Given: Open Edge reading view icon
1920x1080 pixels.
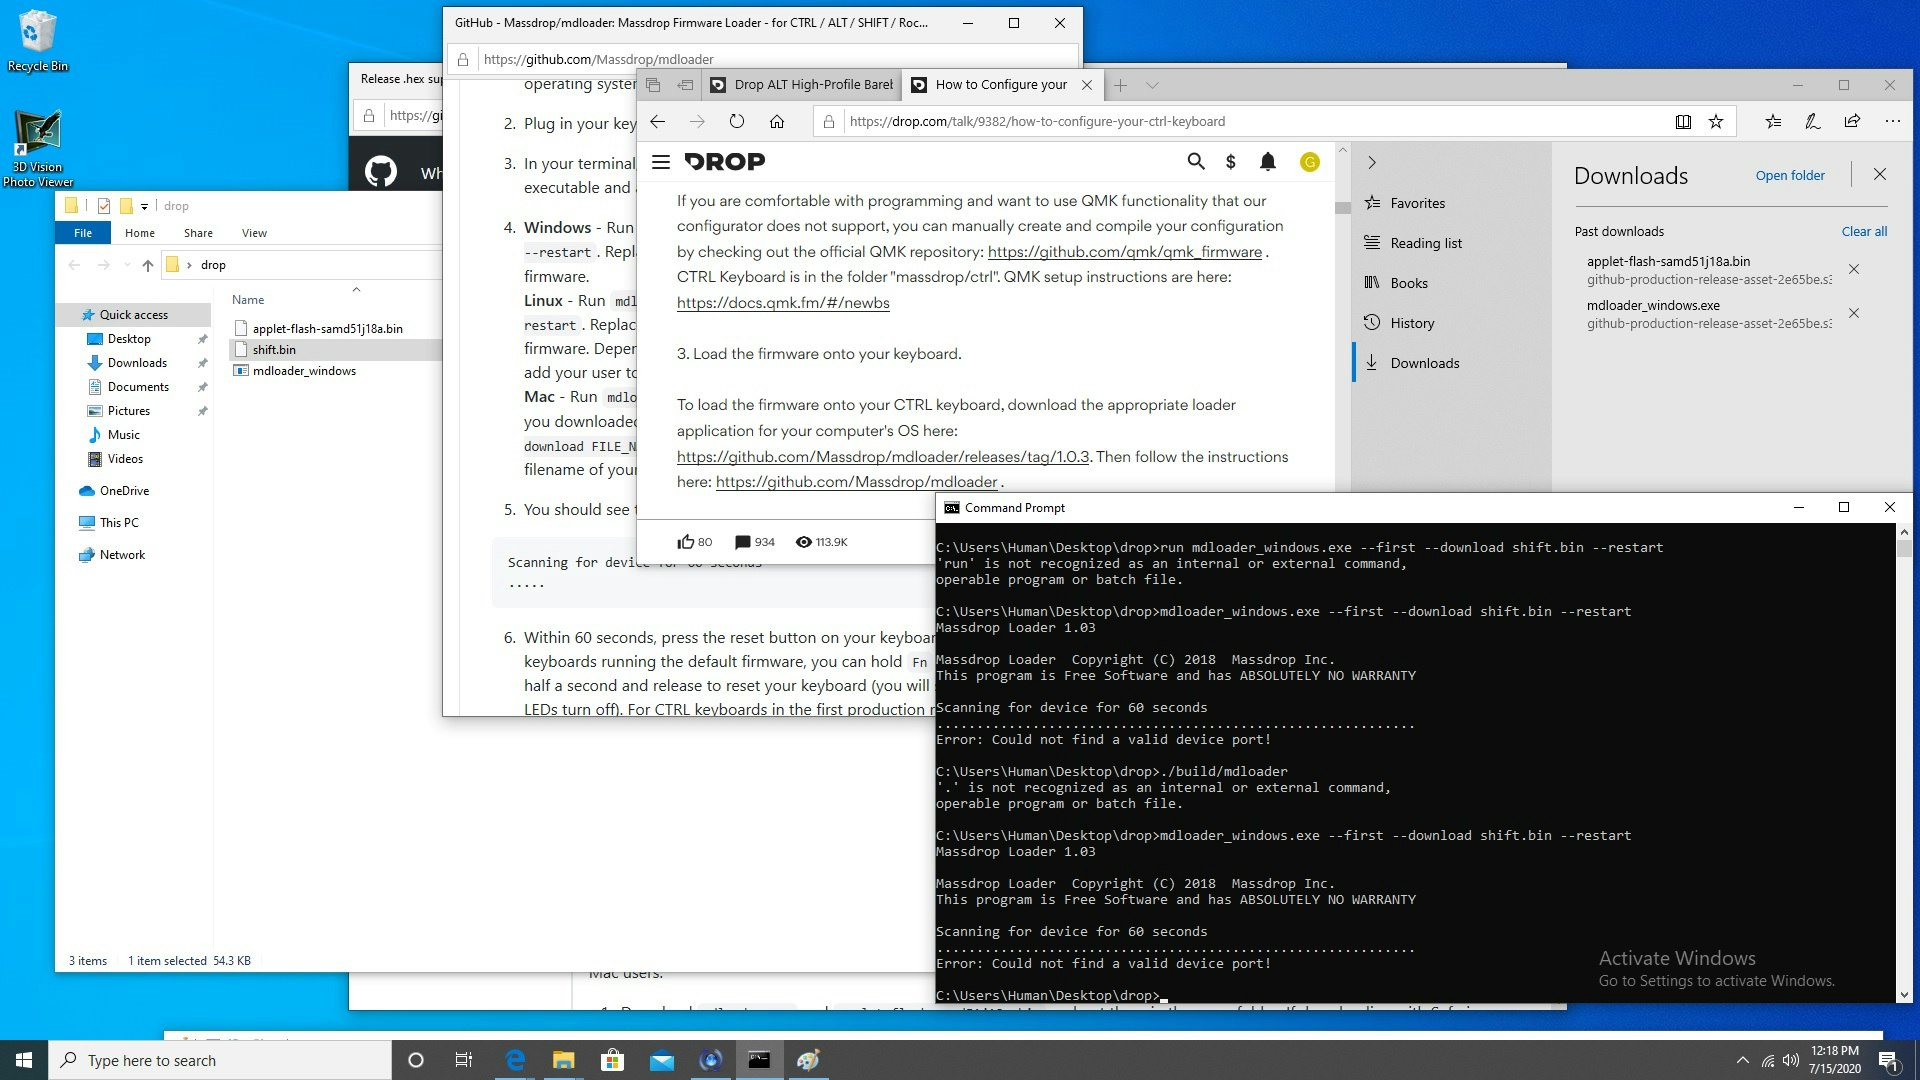Looking at the screenshot, I should point(1683,121).
